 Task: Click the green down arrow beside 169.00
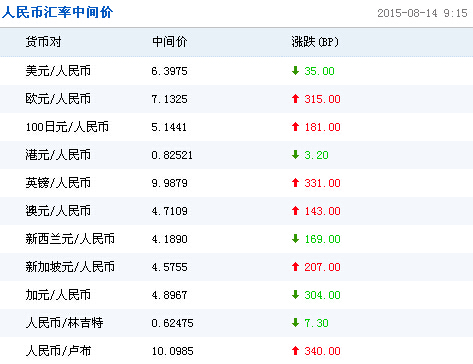295,239
